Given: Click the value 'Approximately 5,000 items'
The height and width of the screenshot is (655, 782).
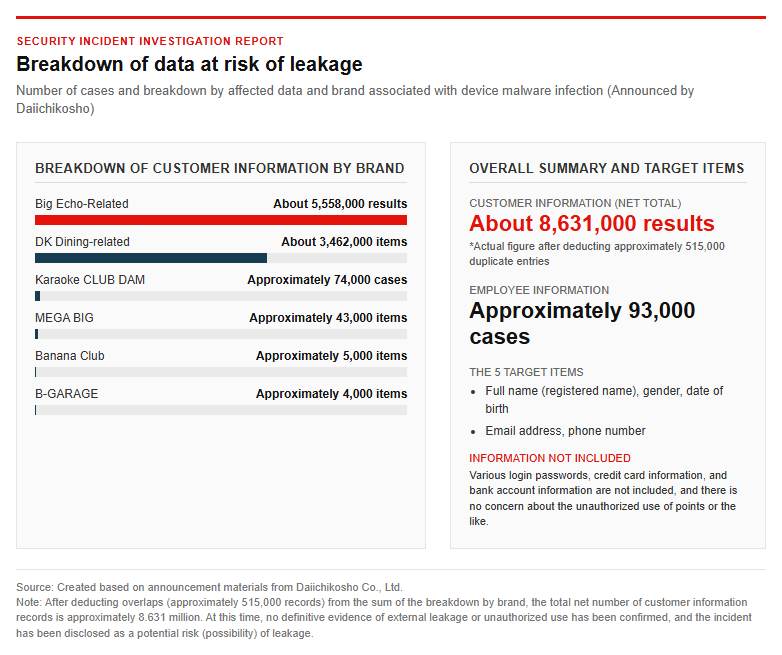Looking at the screenshot, I should pyautogui.click(x=332, y=356).
